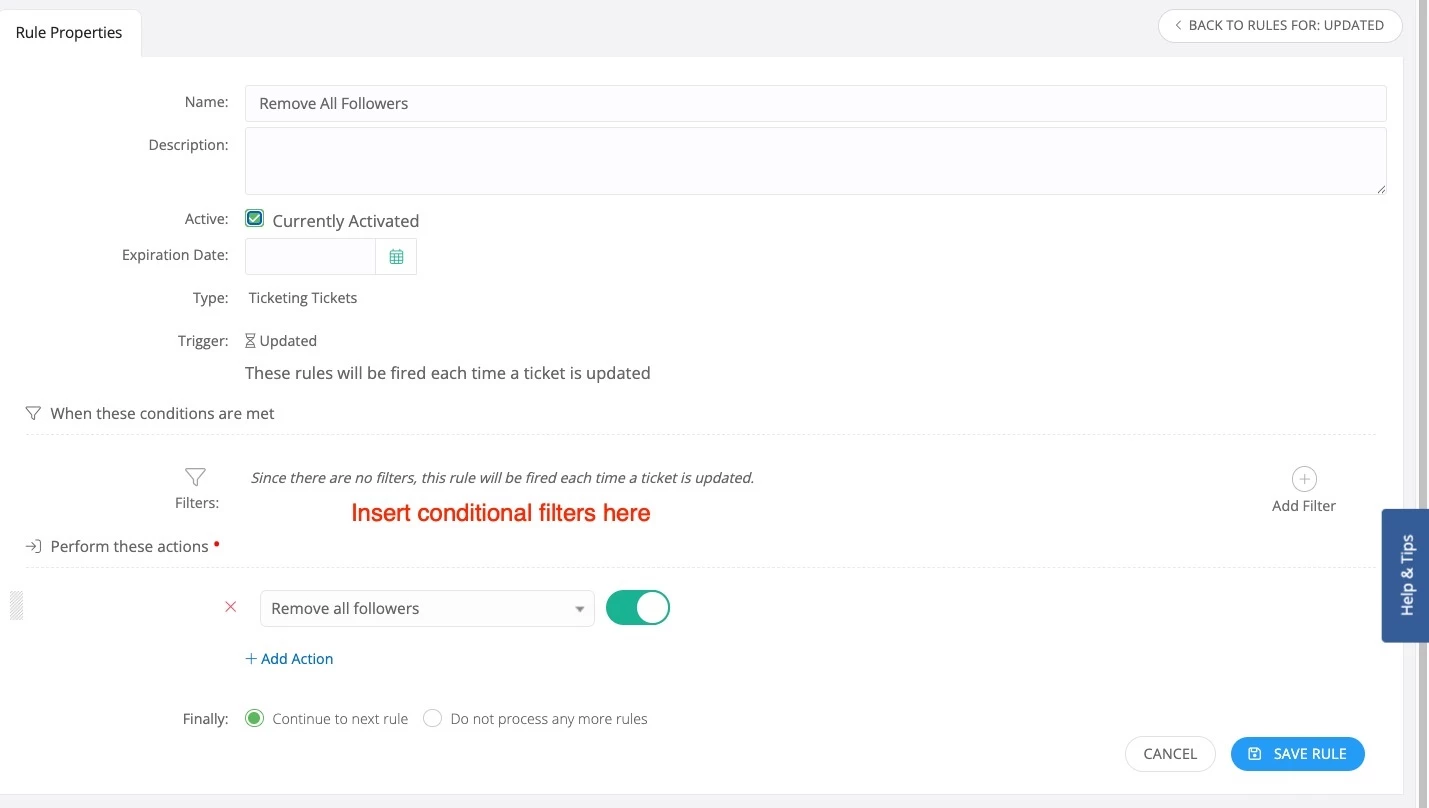Select the 'Continue to next rule' radio button
The width and height of the screenshot is (1429, 808).
[254, 718]
